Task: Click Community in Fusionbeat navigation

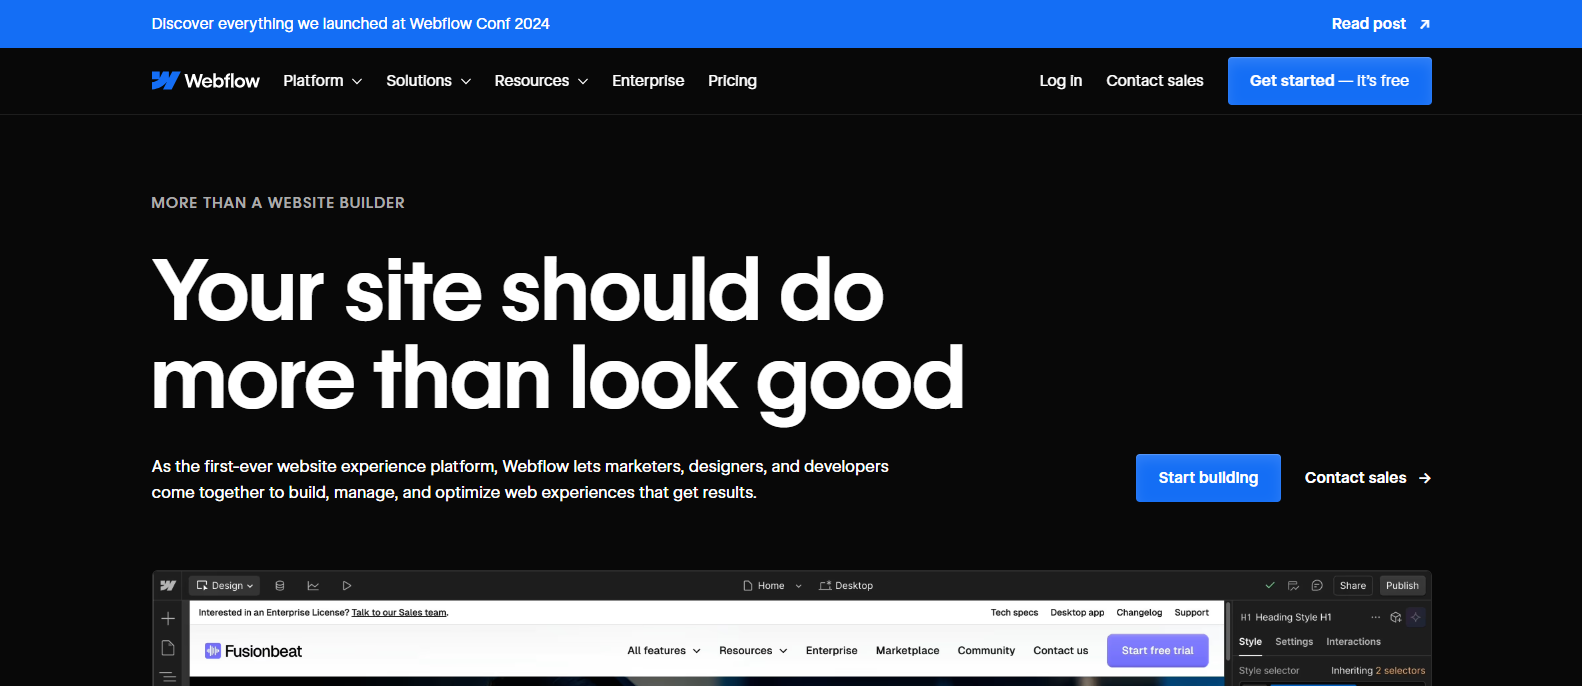Action: [986, 651]
